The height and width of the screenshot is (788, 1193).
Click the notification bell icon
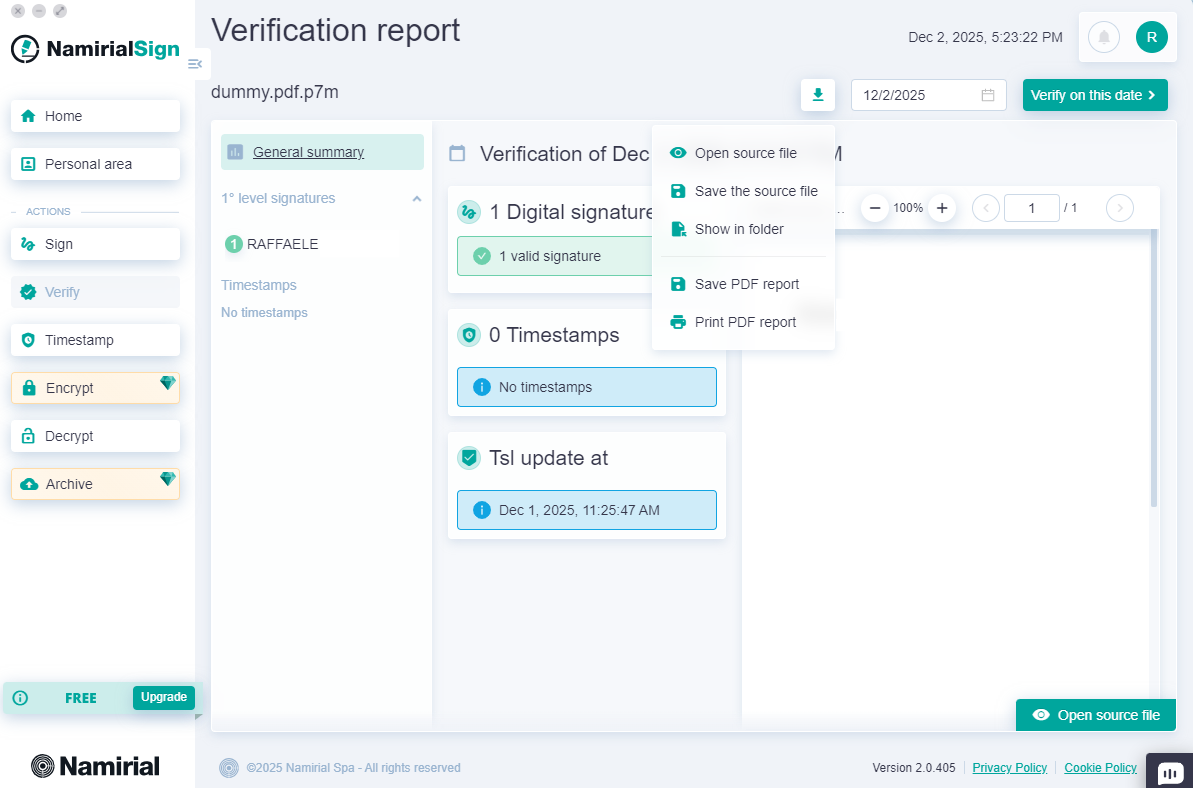(1104, 38)
